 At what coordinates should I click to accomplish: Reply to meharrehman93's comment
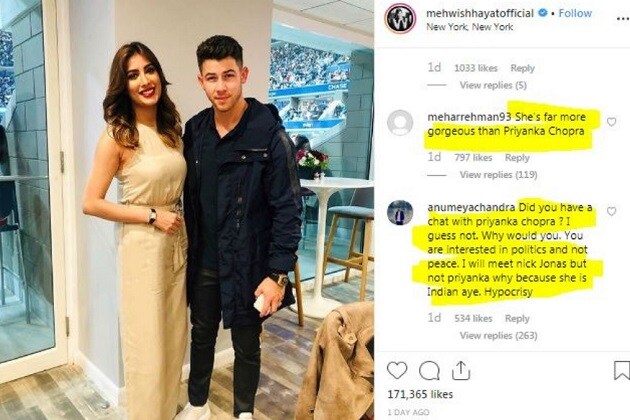click(517, 158)
